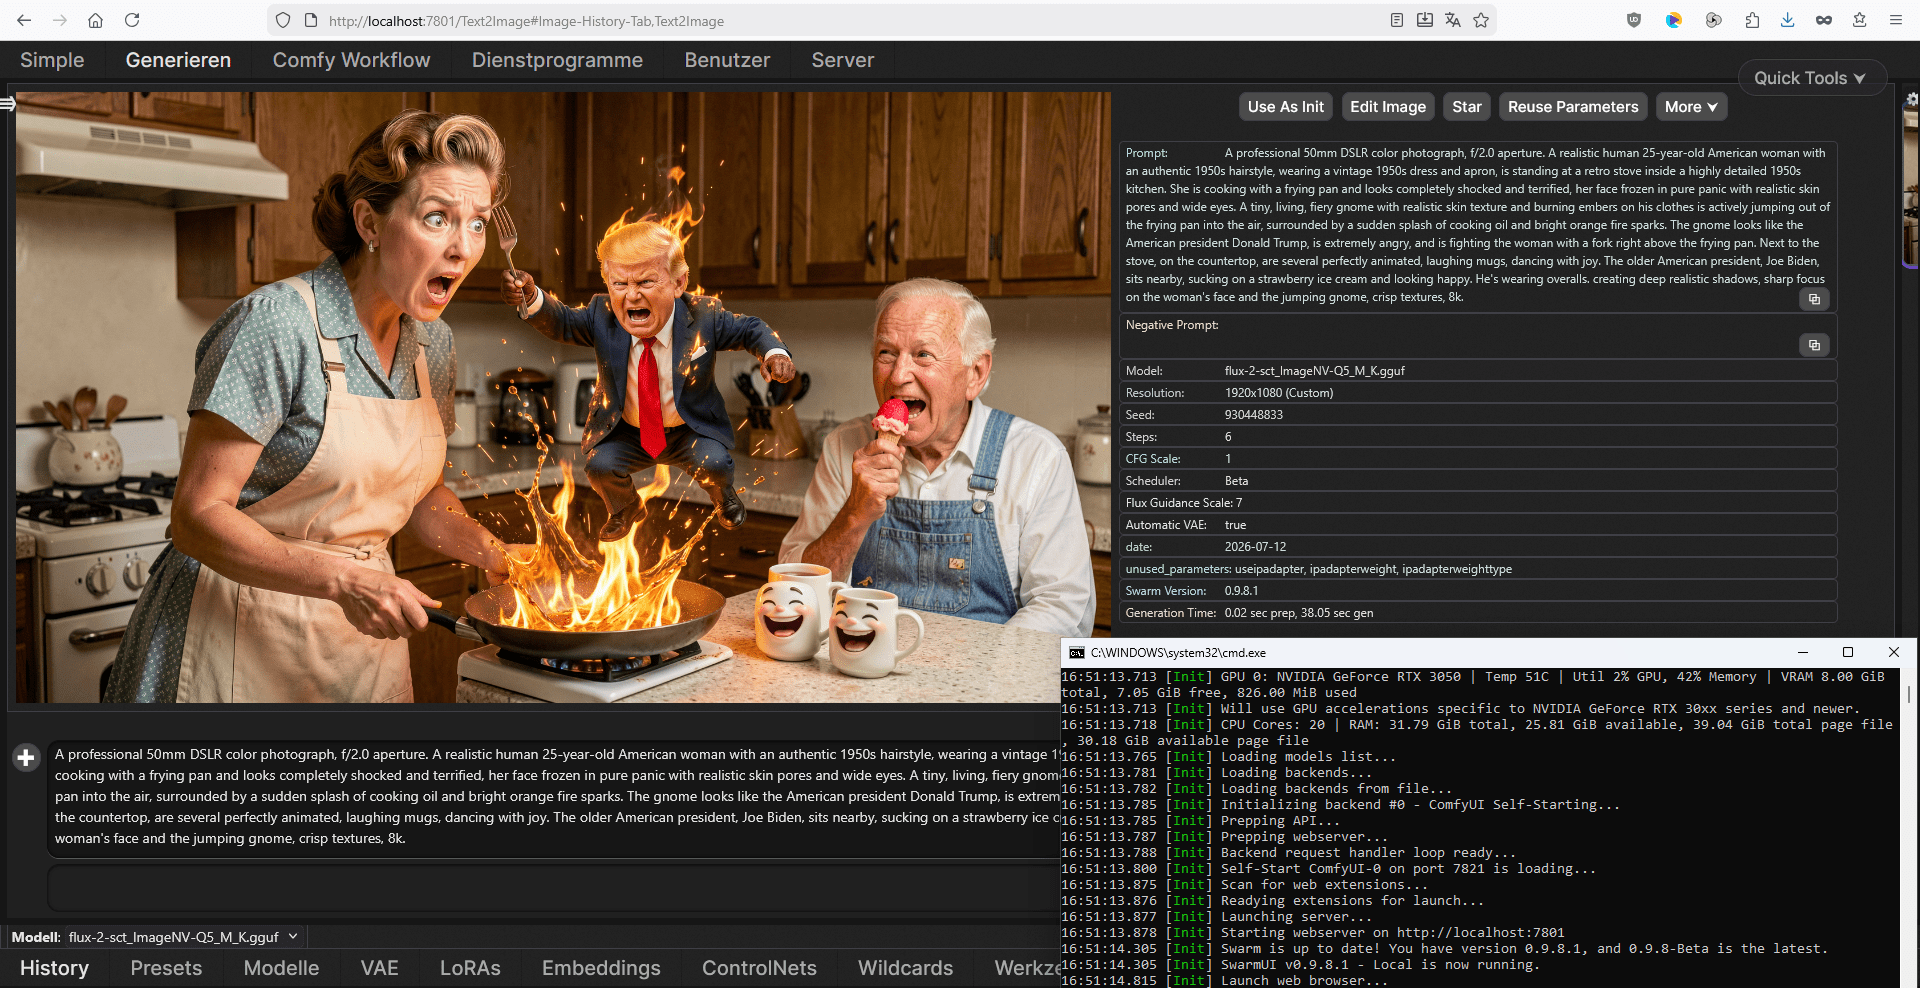Viewport: 1920px width, 988px height.
Task: Expand the Quick Tools dropdown
Action: click(1810, 78)
